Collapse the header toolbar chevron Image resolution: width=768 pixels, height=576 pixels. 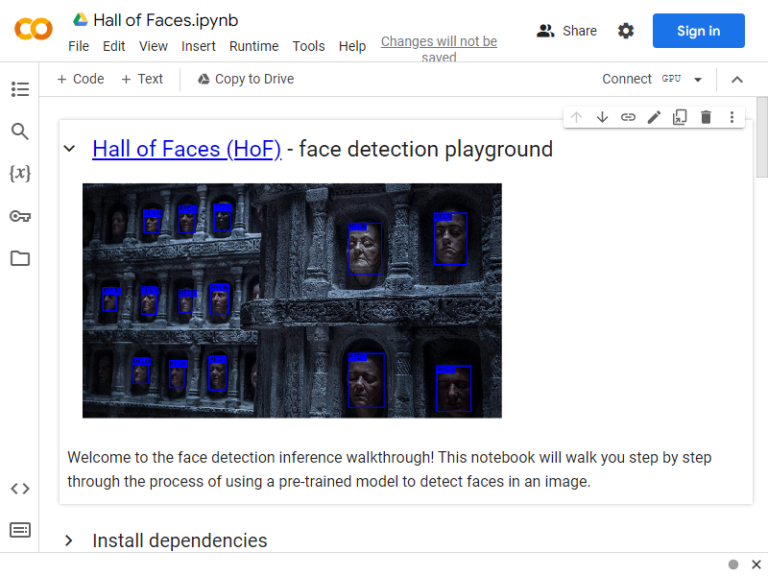pos(737,79)
